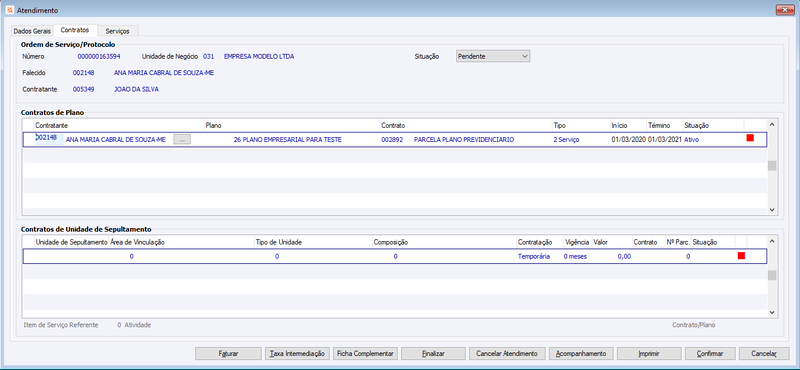The width and height of the screenshot is (800, 370).
Task: Click falecido code 002148 in order section
Action: point(84,73)
